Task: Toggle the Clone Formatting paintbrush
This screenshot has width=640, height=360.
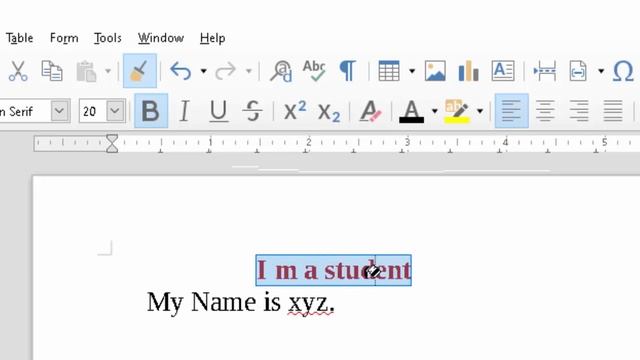Action: pyautogui.click(x=140, y=71)
